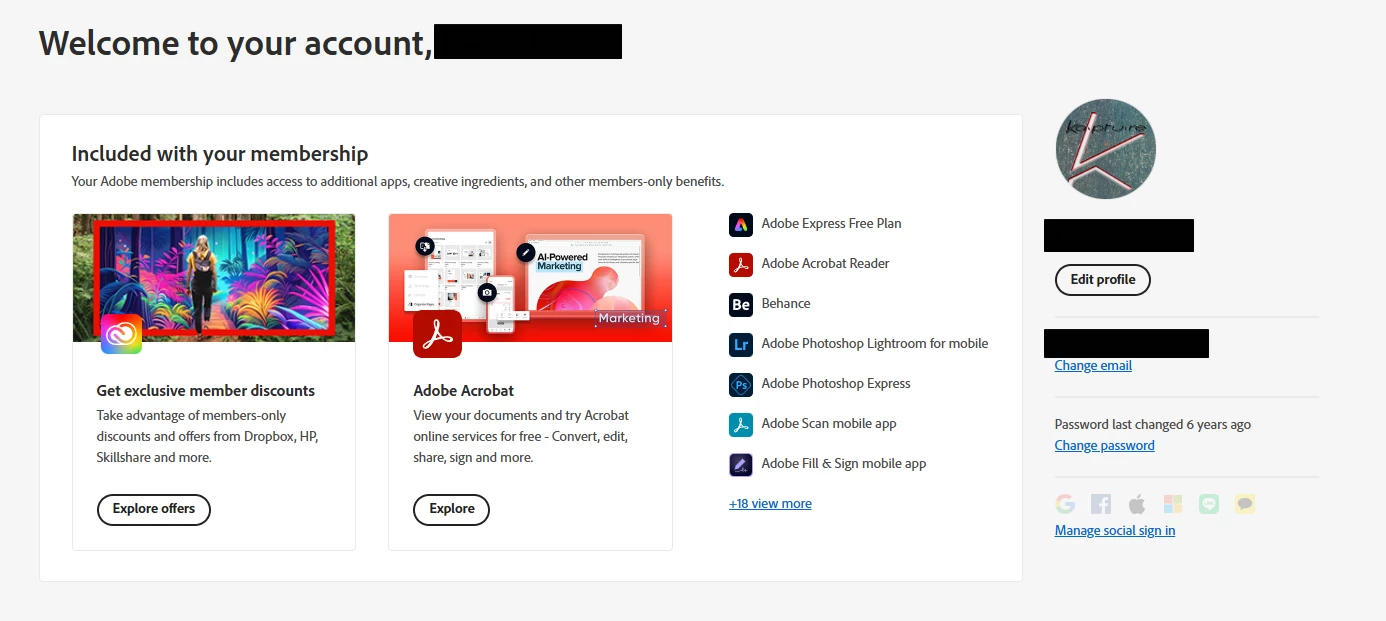This screenshot has height=621, width=1386.
Task: Click the Facebook social sign-in icon
Action: [x=1101, y=504]
